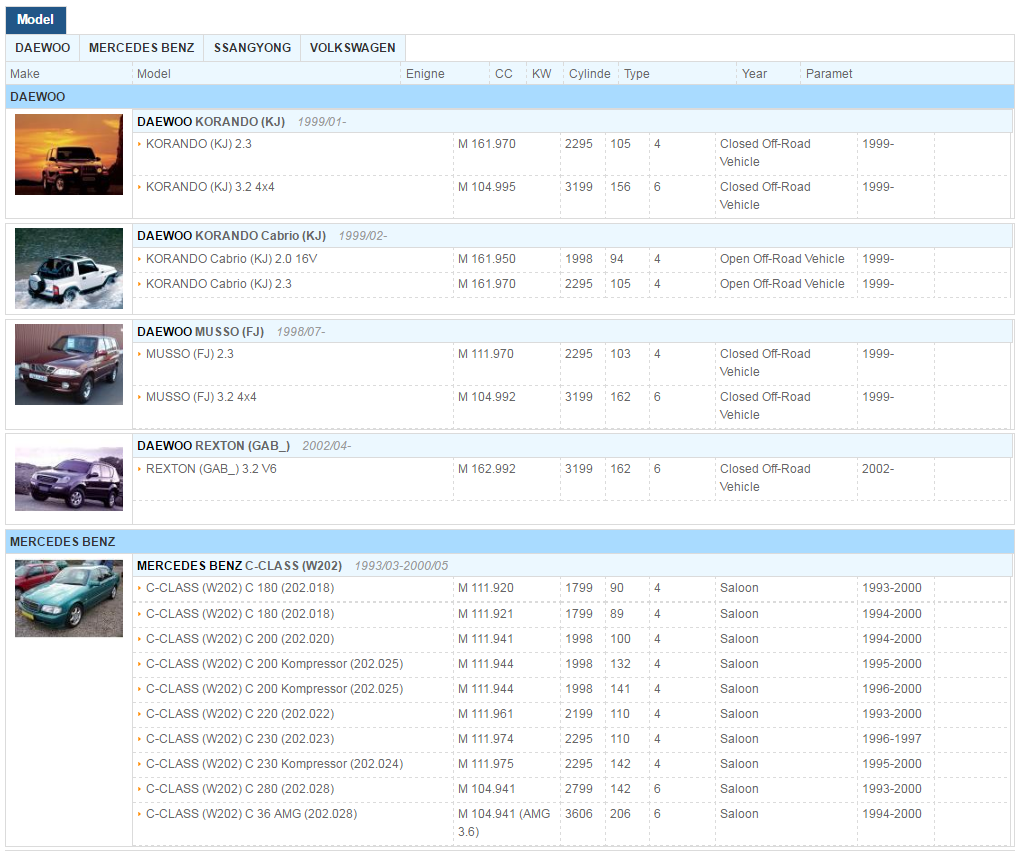Open C 200 Kompressor row with 132 KW
The width and height of the screenshot is (1023, 851).
tap(275, 664)
